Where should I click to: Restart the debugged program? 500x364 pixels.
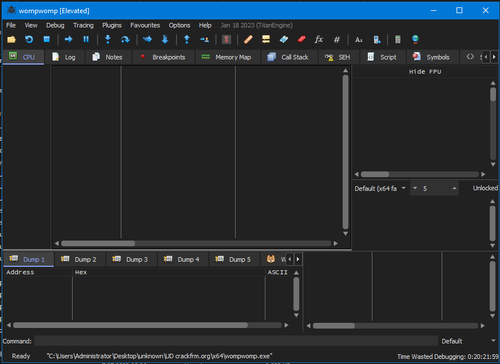point(29,39)
